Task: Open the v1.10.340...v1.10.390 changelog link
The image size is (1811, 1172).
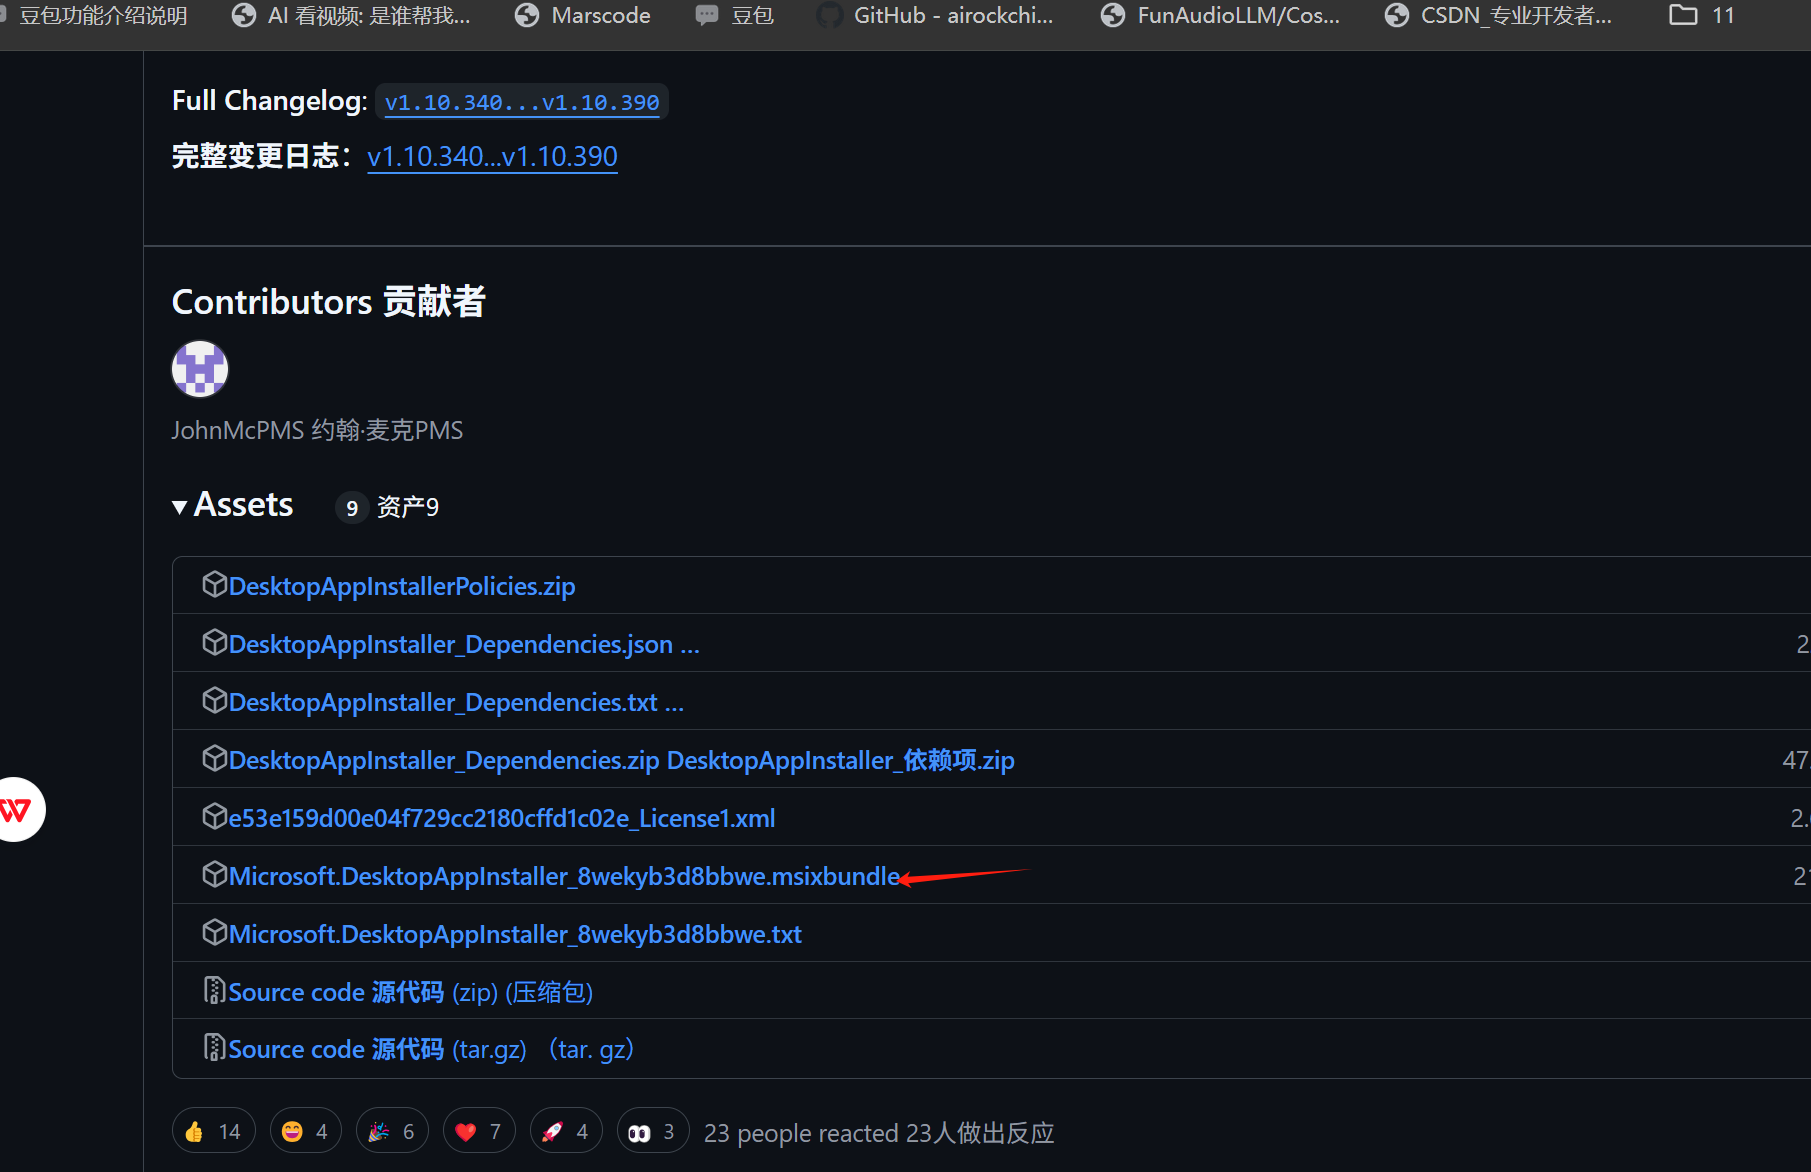Action: click(521, 101)
